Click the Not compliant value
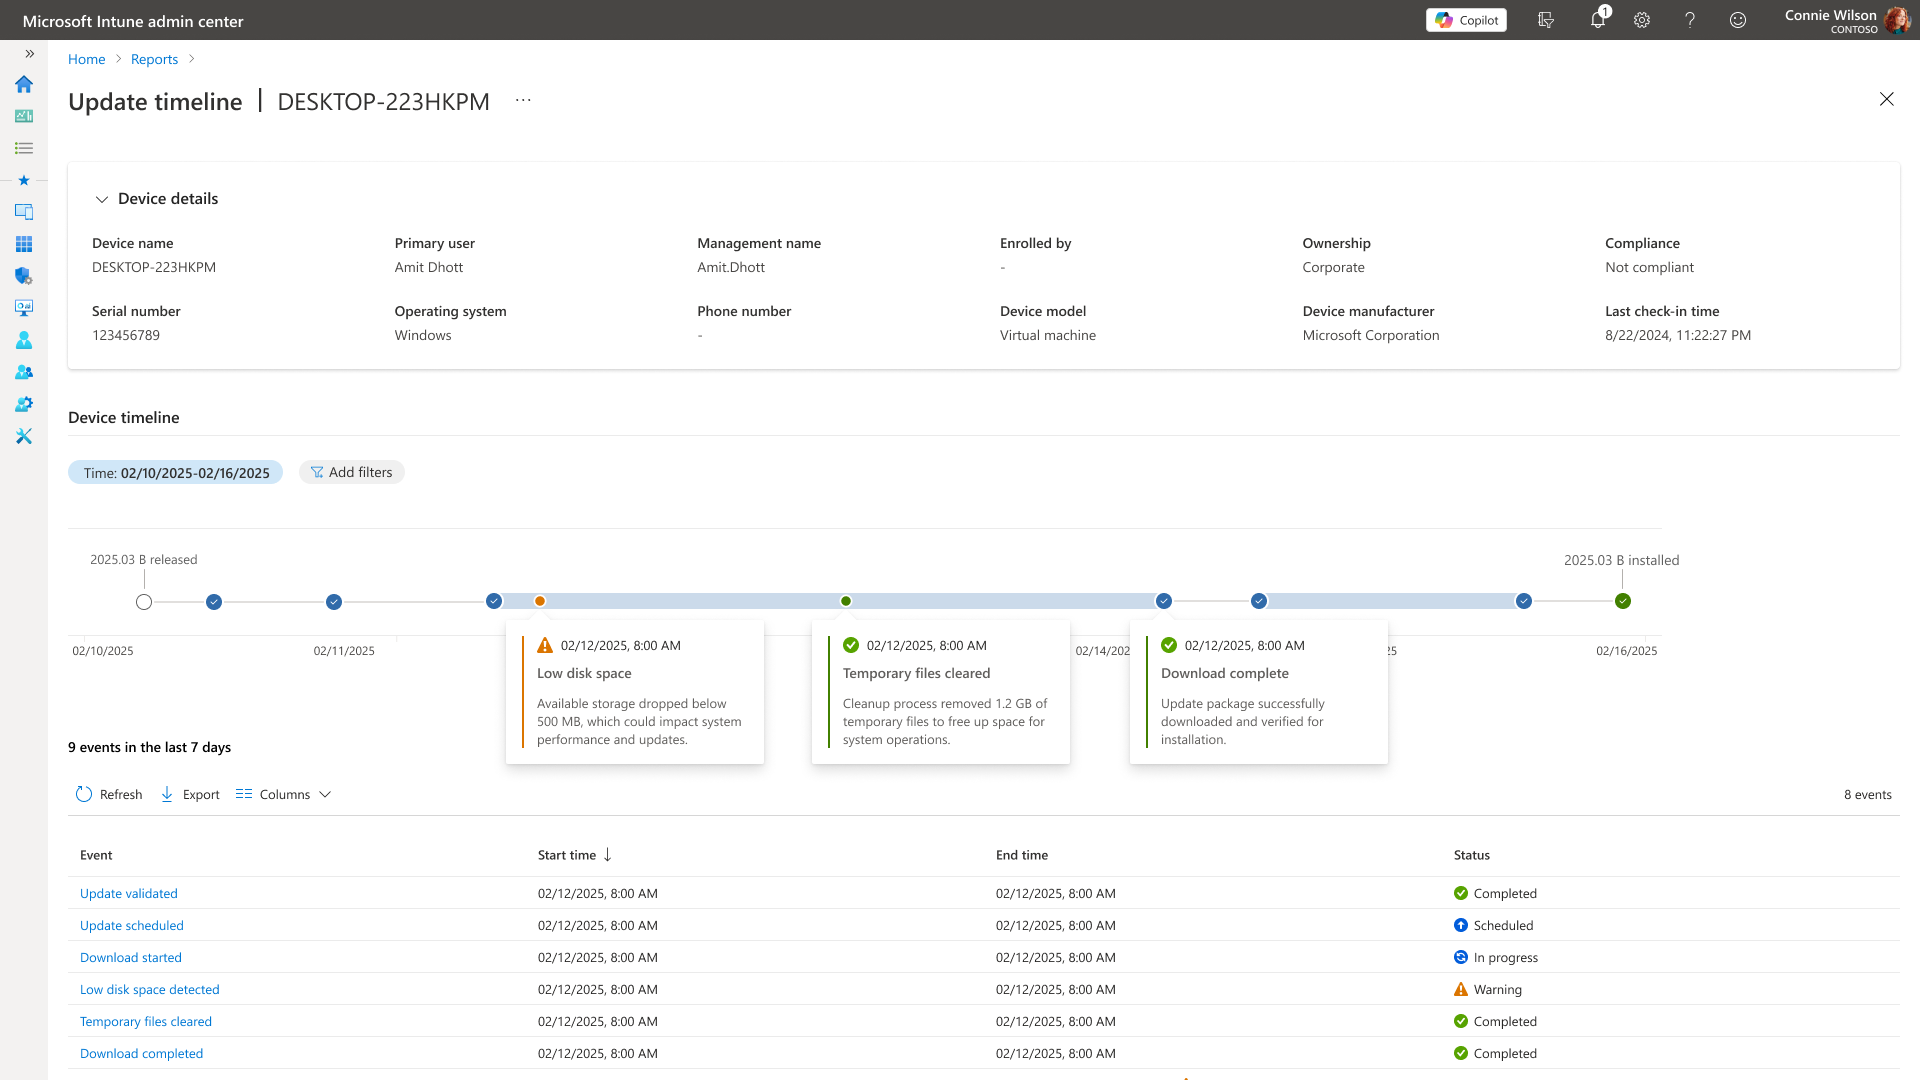Image resolution: width=1920 pixels, height=1080 pixels. [x=1649, y=267]
